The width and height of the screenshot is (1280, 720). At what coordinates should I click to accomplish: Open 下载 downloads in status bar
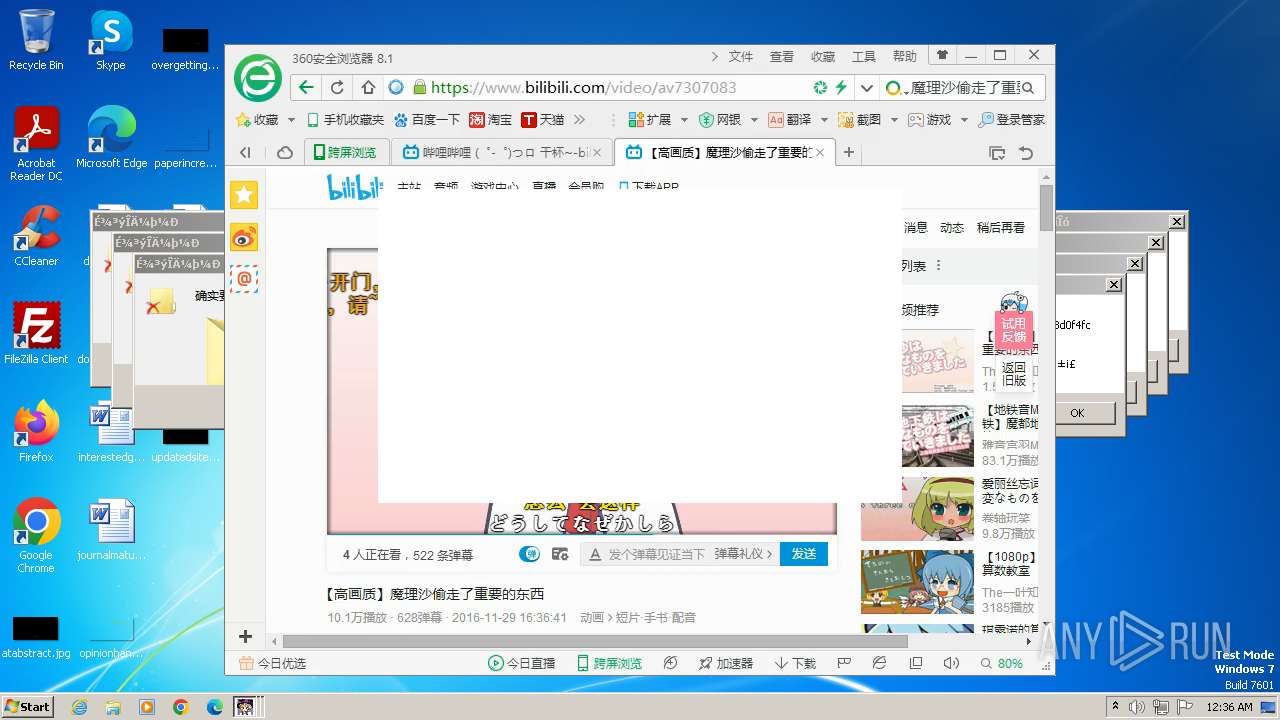[796, 663]
